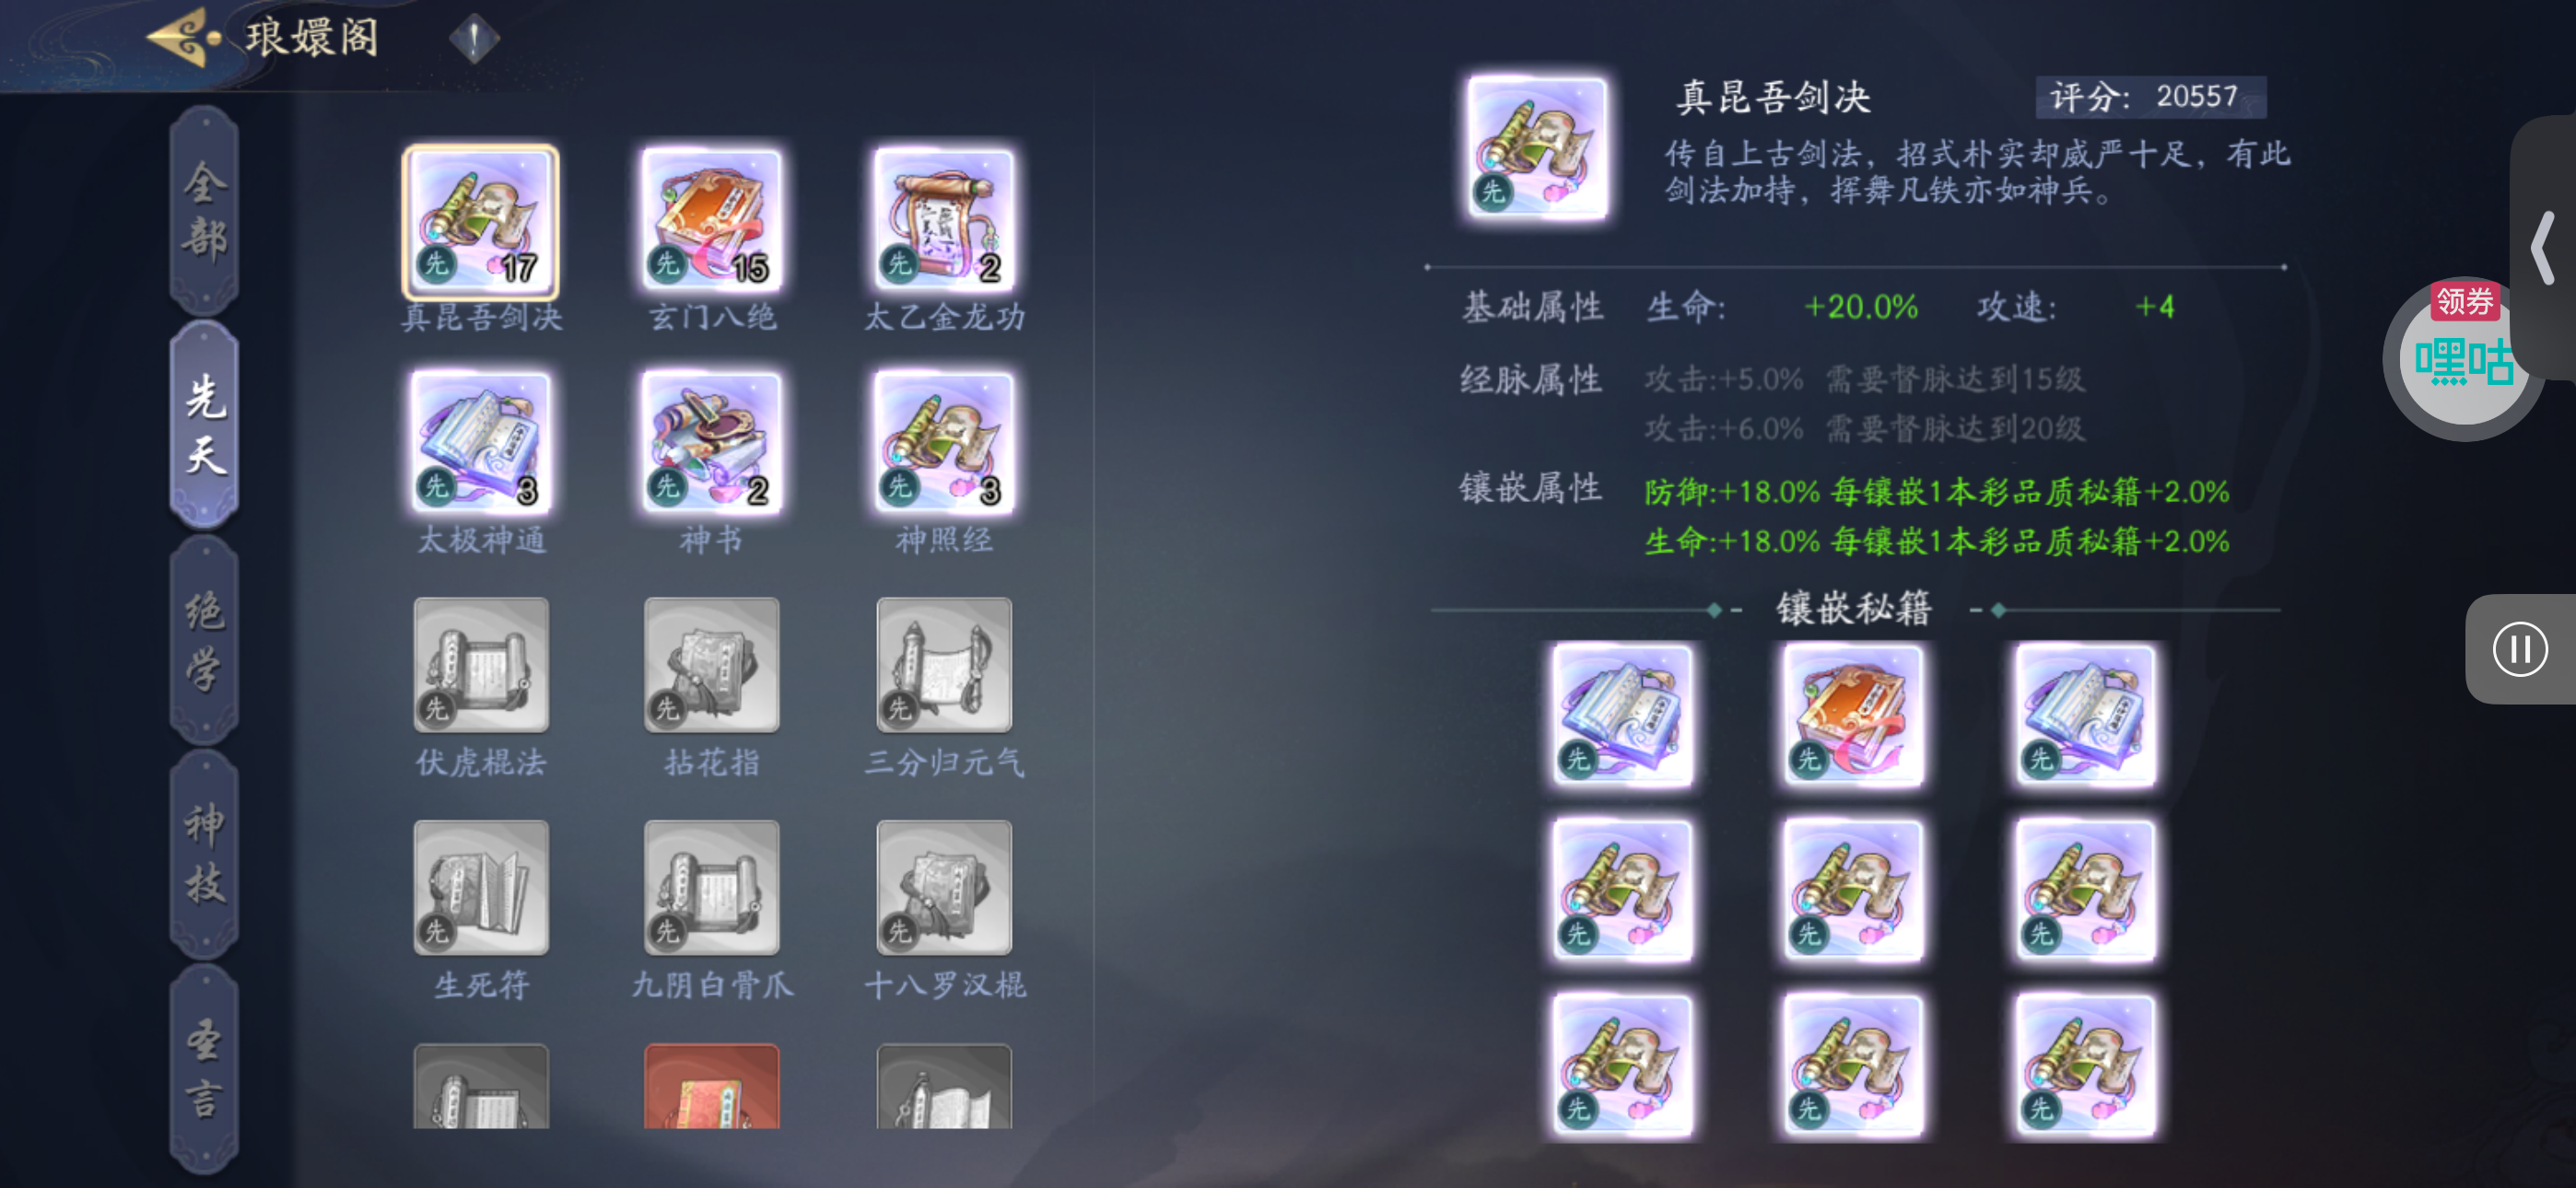Select the 真昆吾剑决 manual icon

(x=481, y=222)
